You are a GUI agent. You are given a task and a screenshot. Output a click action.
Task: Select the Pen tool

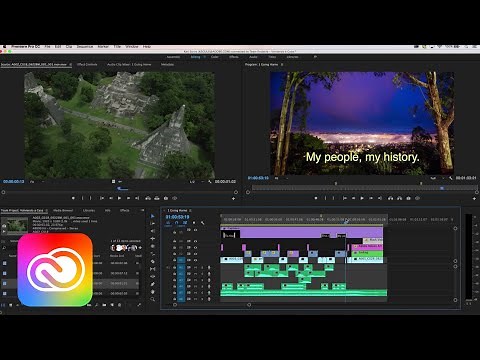[153, 284]
